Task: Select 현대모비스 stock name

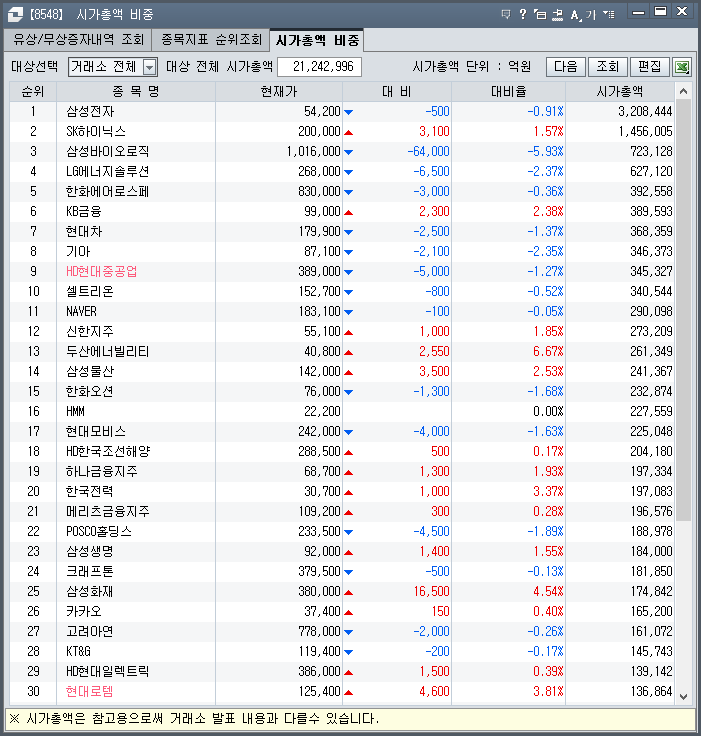Action: [96, 431]
